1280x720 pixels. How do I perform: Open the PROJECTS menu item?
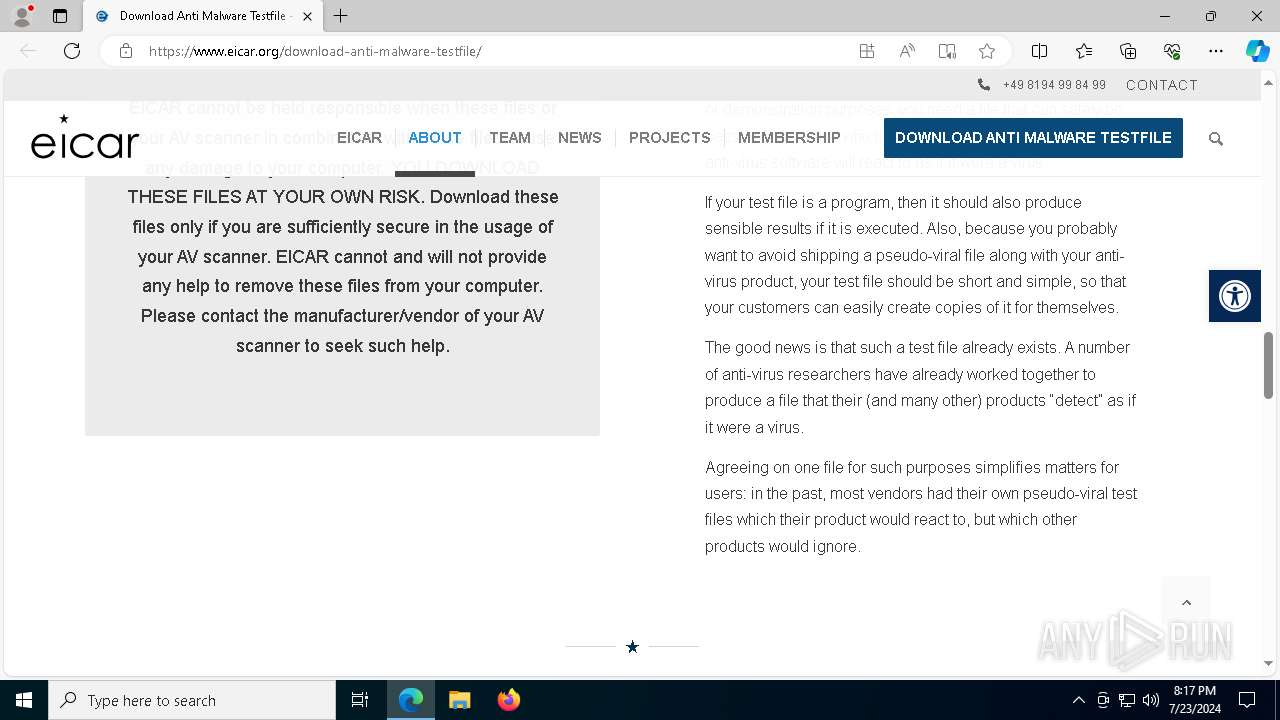pyautogui.click(x=669, y=138)
